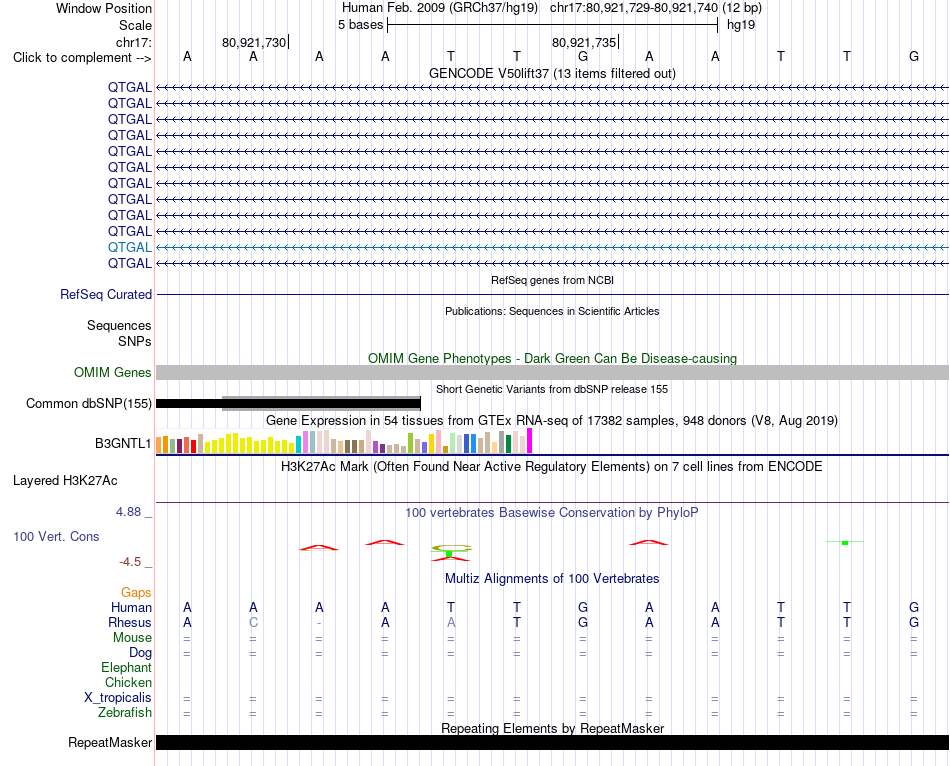Click the orange Gaps row label

[136, 593]
